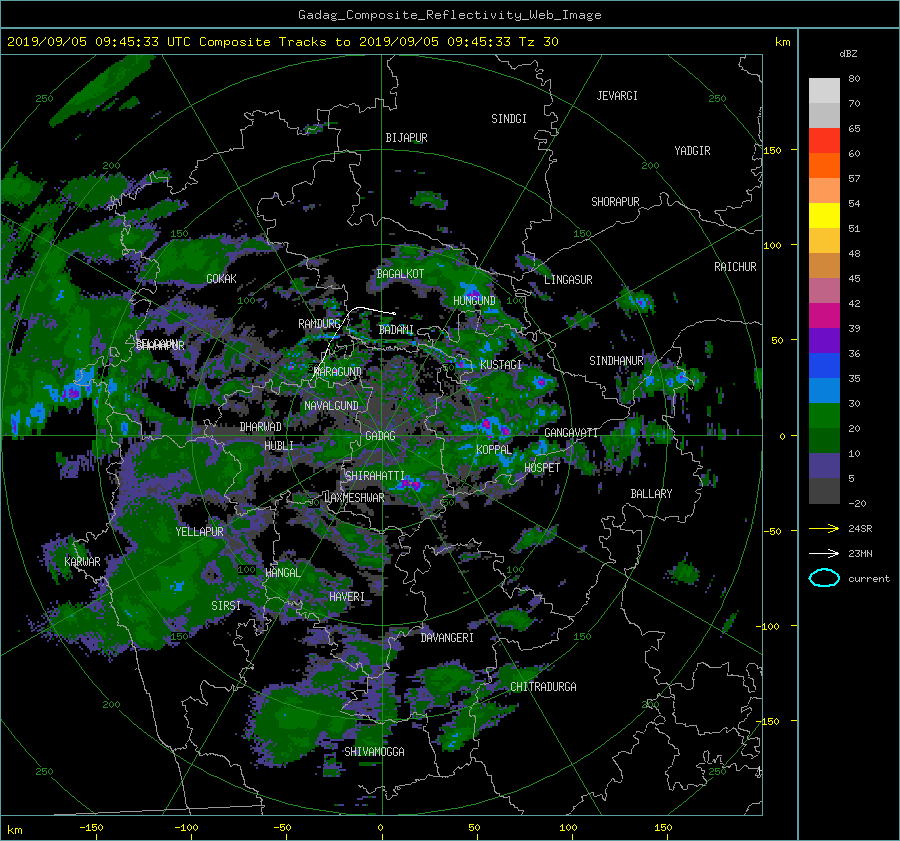Click the JEVARGI city label
Image resolution: width=900 pixels, height=841 pixels.
coord(617,96)
